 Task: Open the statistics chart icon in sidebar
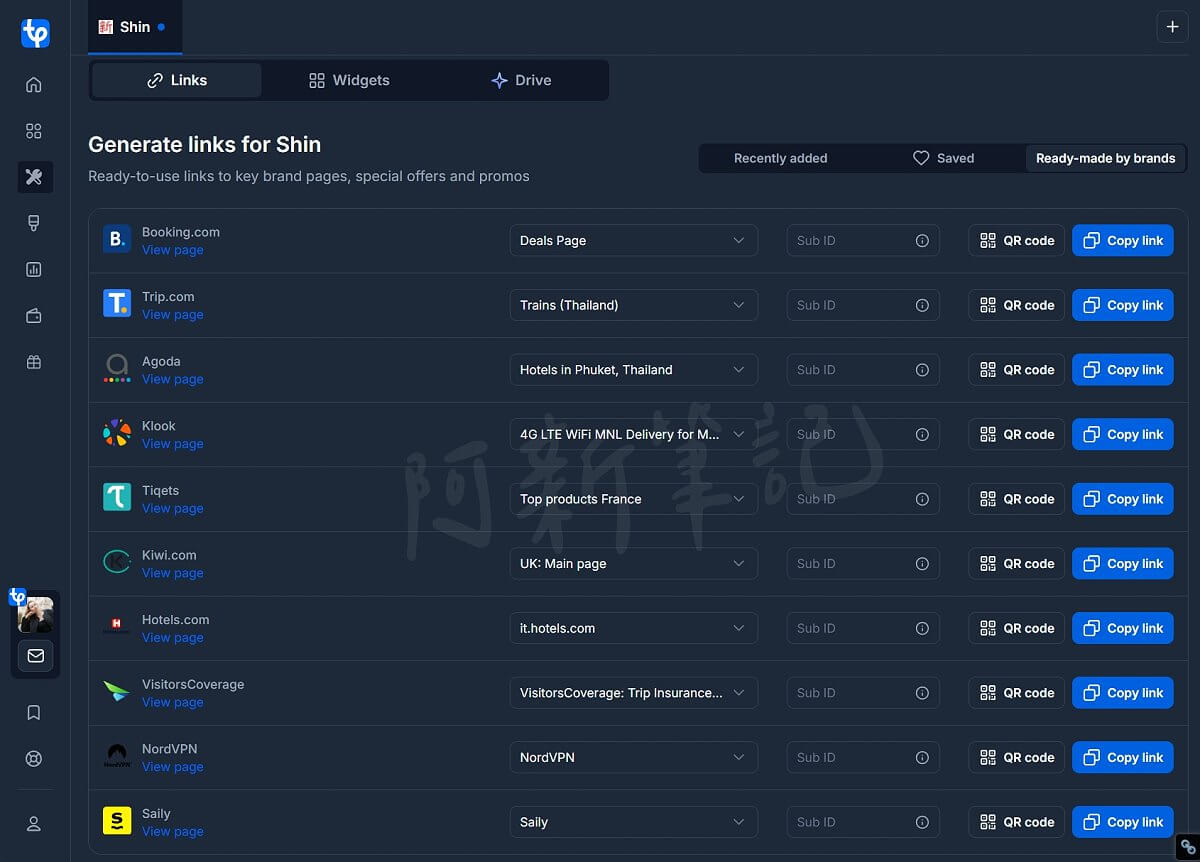[34, 269]
